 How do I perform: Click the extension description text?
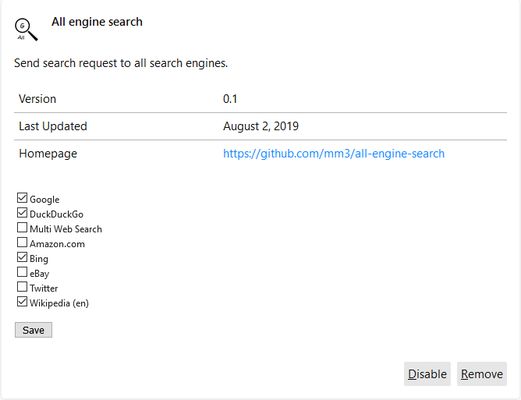[121, 63]
